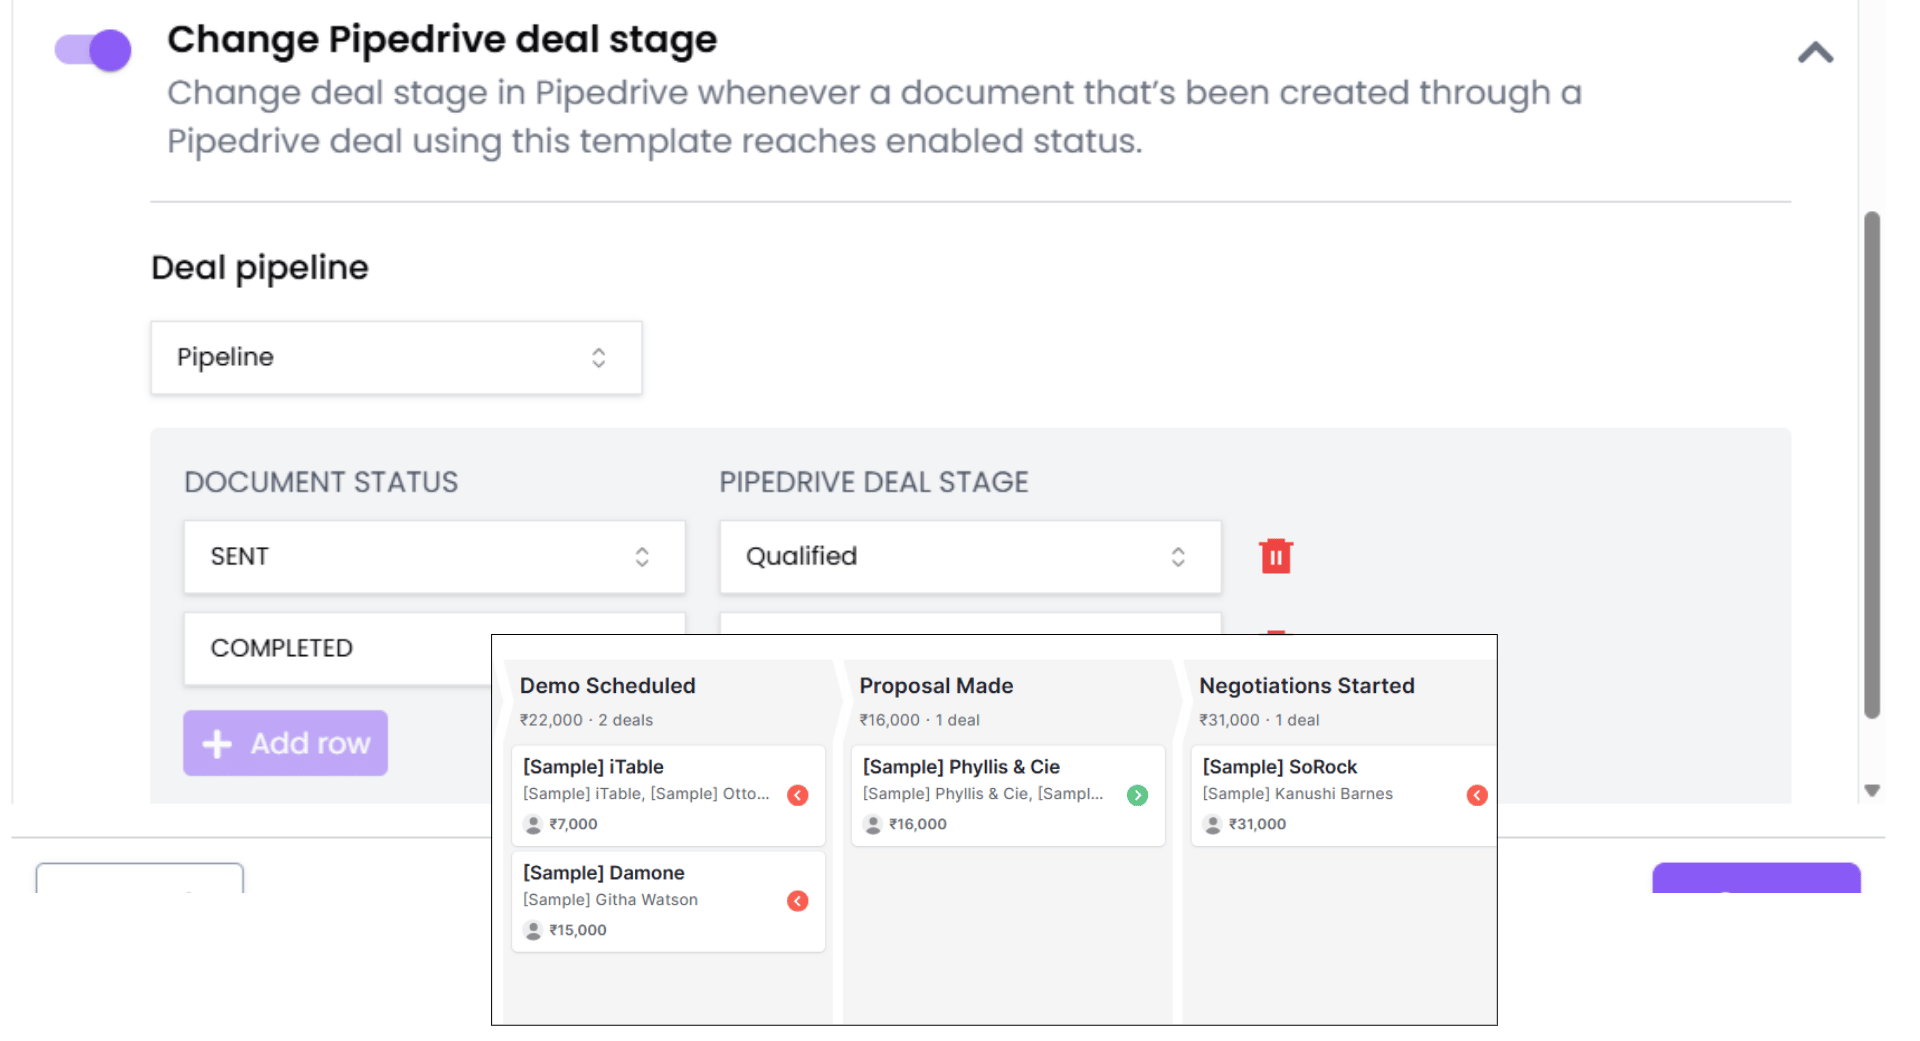Click owner avatar icon on SoRock card

[1212, 824]
